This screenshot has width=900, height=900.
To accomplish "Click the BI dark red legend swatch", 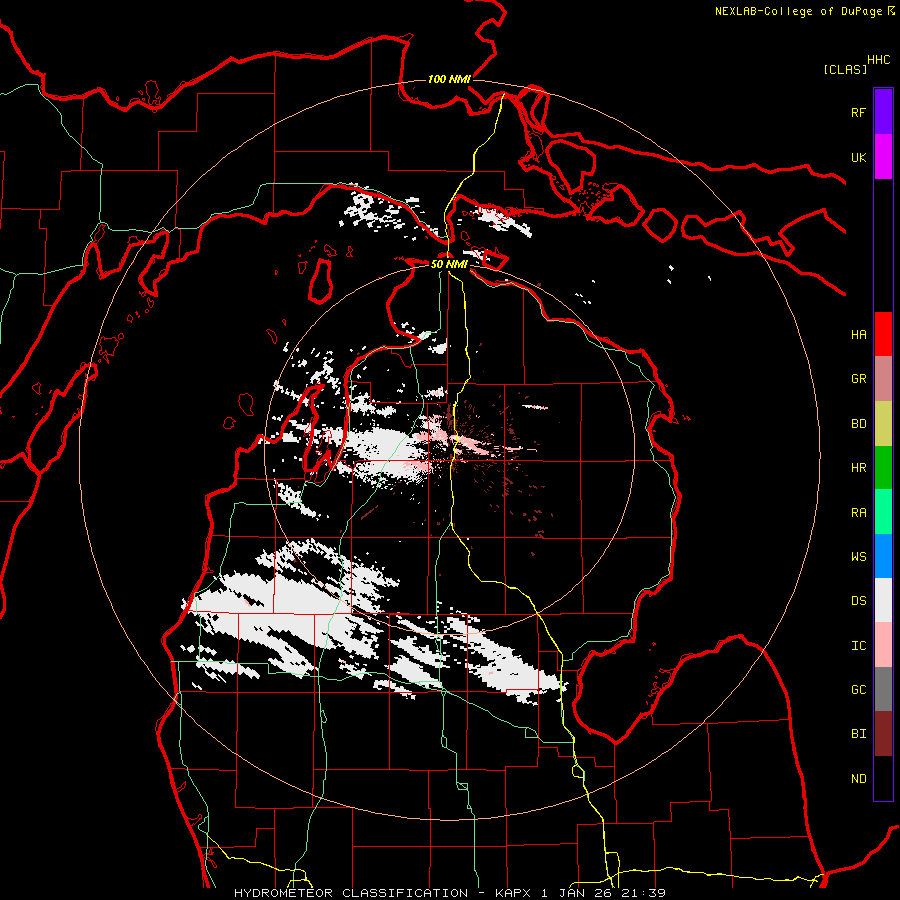I will point(883,734).
